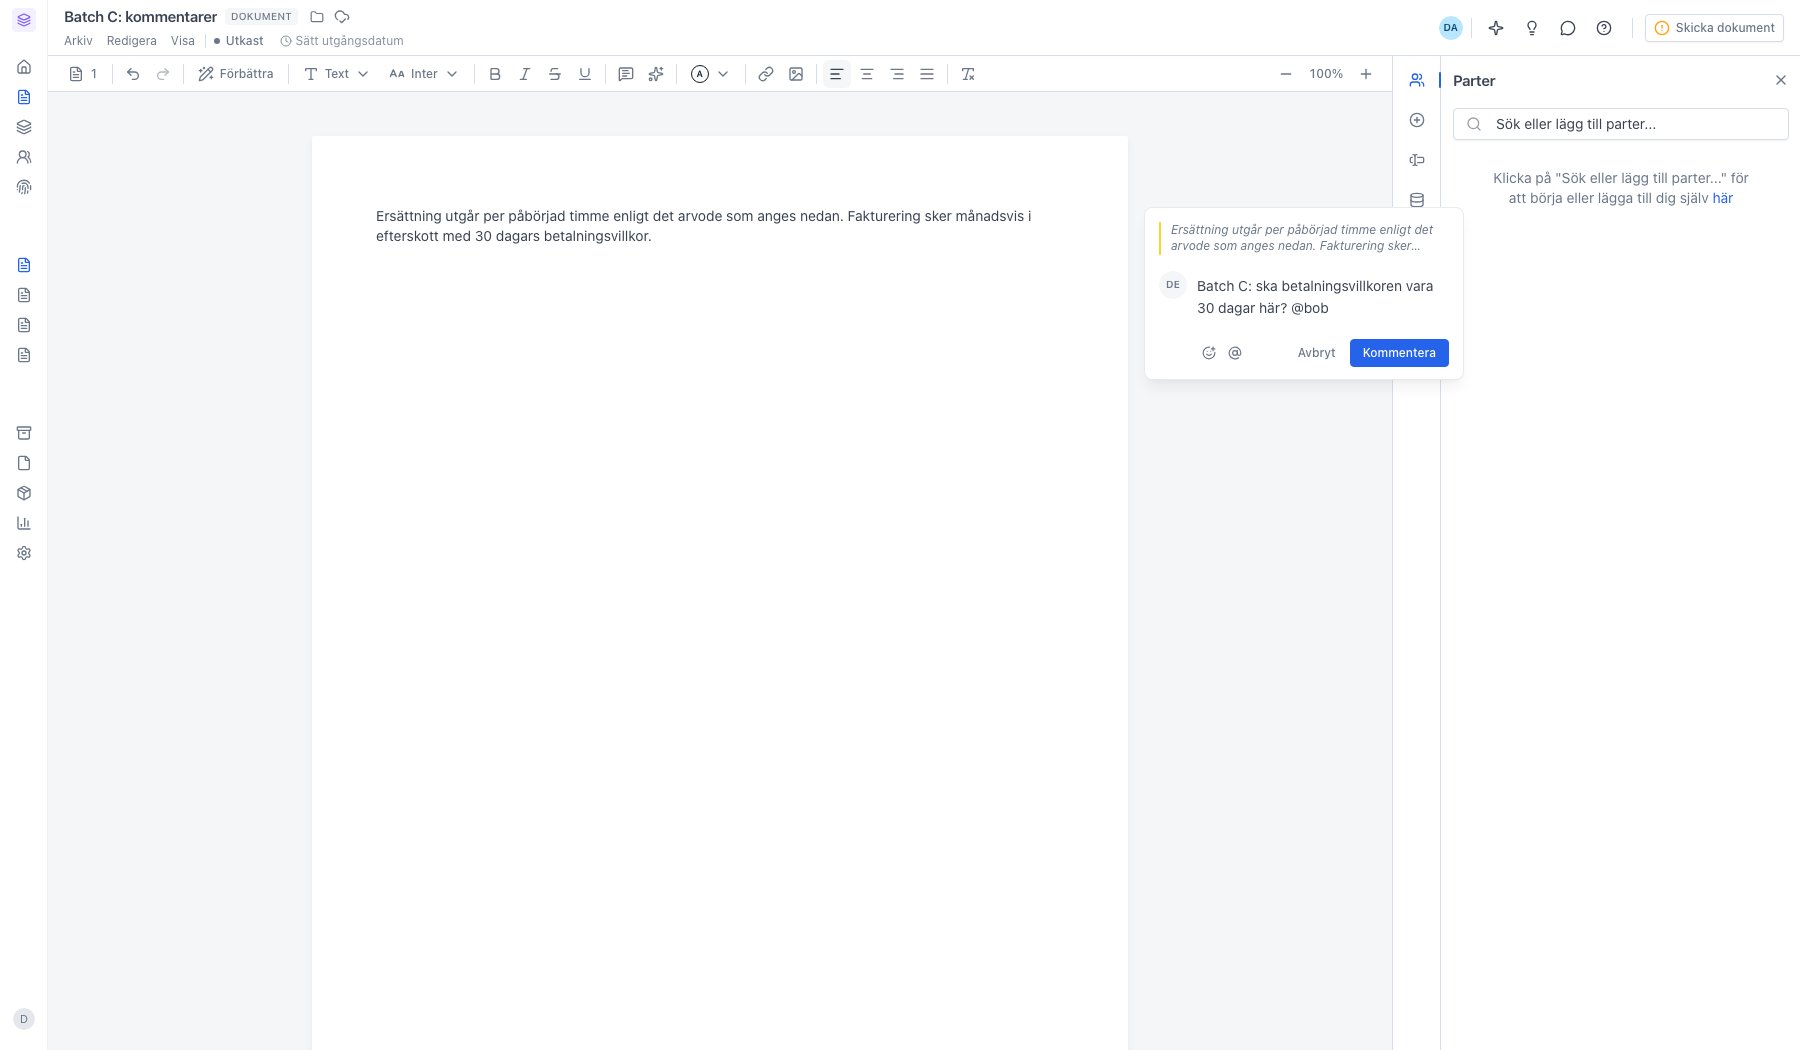This screenshot has width=1800, height=1050.
Task: Set text alignment to center
Action: pos(867,74)
